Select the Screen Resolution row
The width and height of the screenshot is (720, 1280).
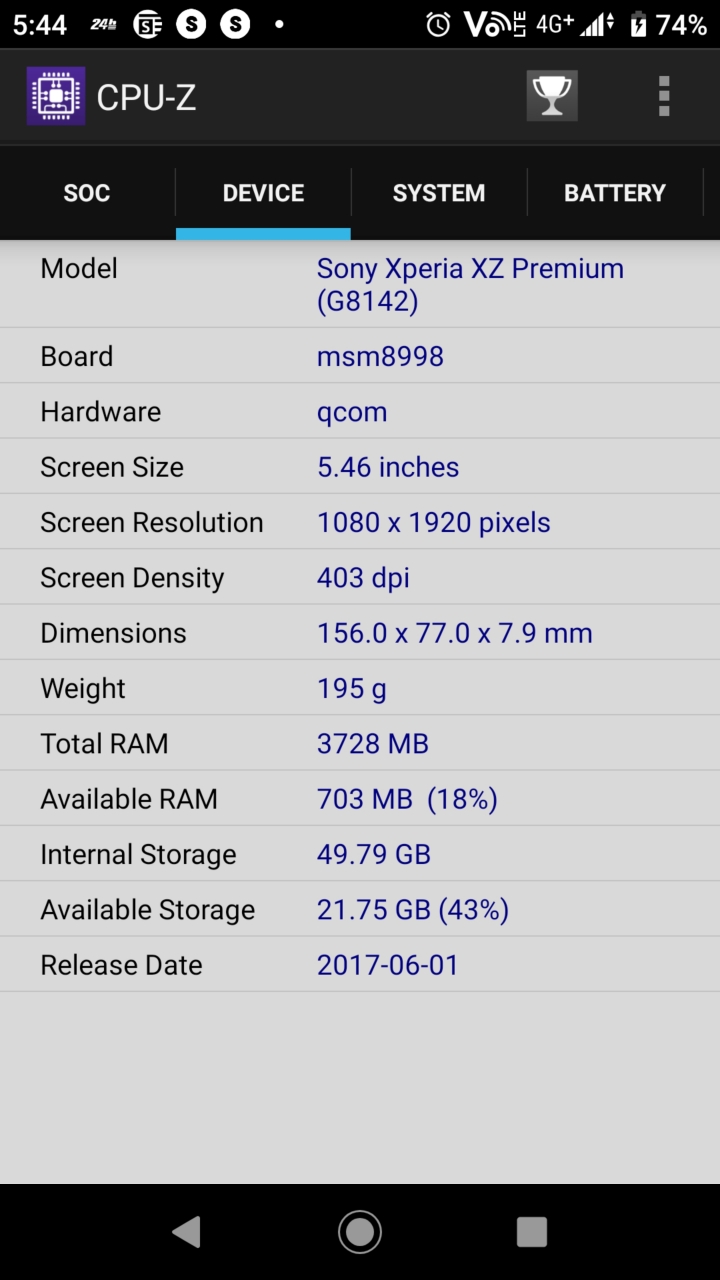pos(360,522)
